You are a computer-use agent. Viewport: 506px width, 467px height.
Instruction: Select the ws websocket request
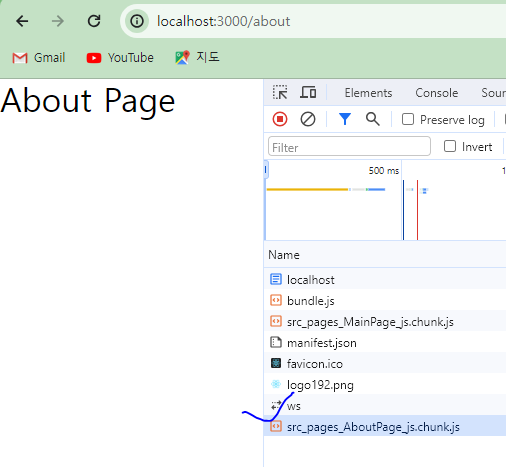tap(385, 406)
